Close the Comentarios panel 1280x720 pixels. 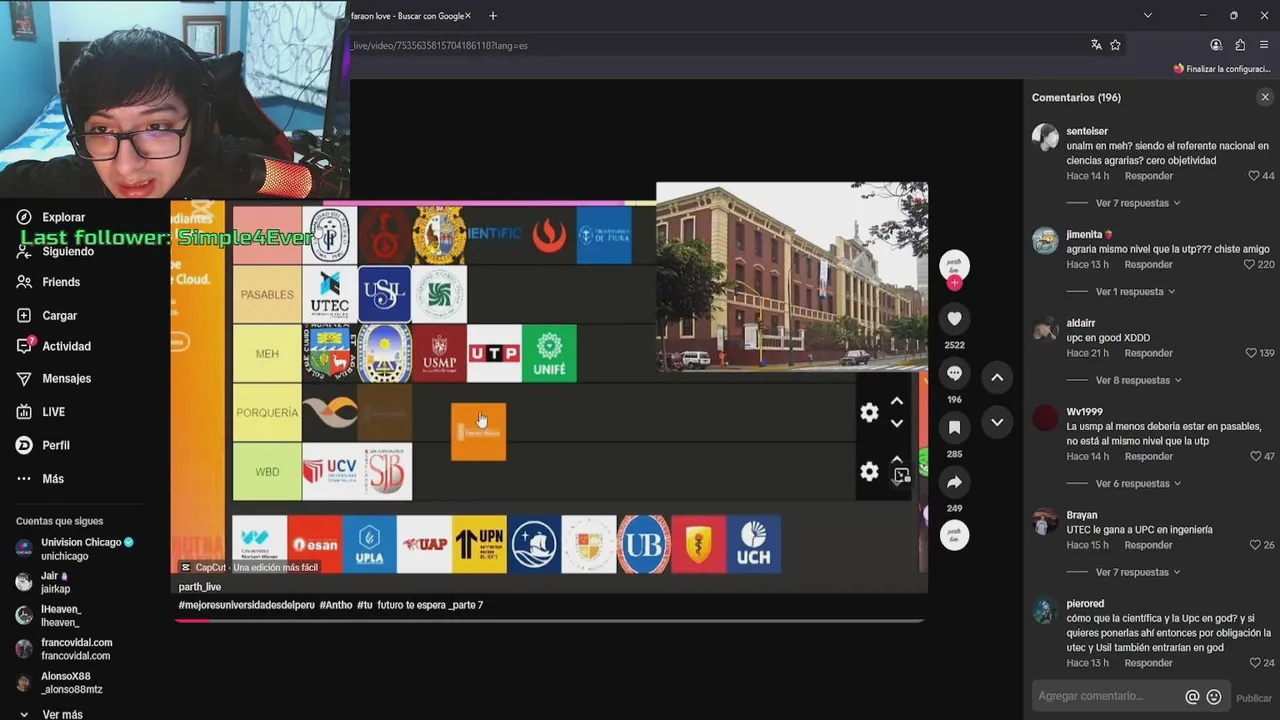[1265, 97]
